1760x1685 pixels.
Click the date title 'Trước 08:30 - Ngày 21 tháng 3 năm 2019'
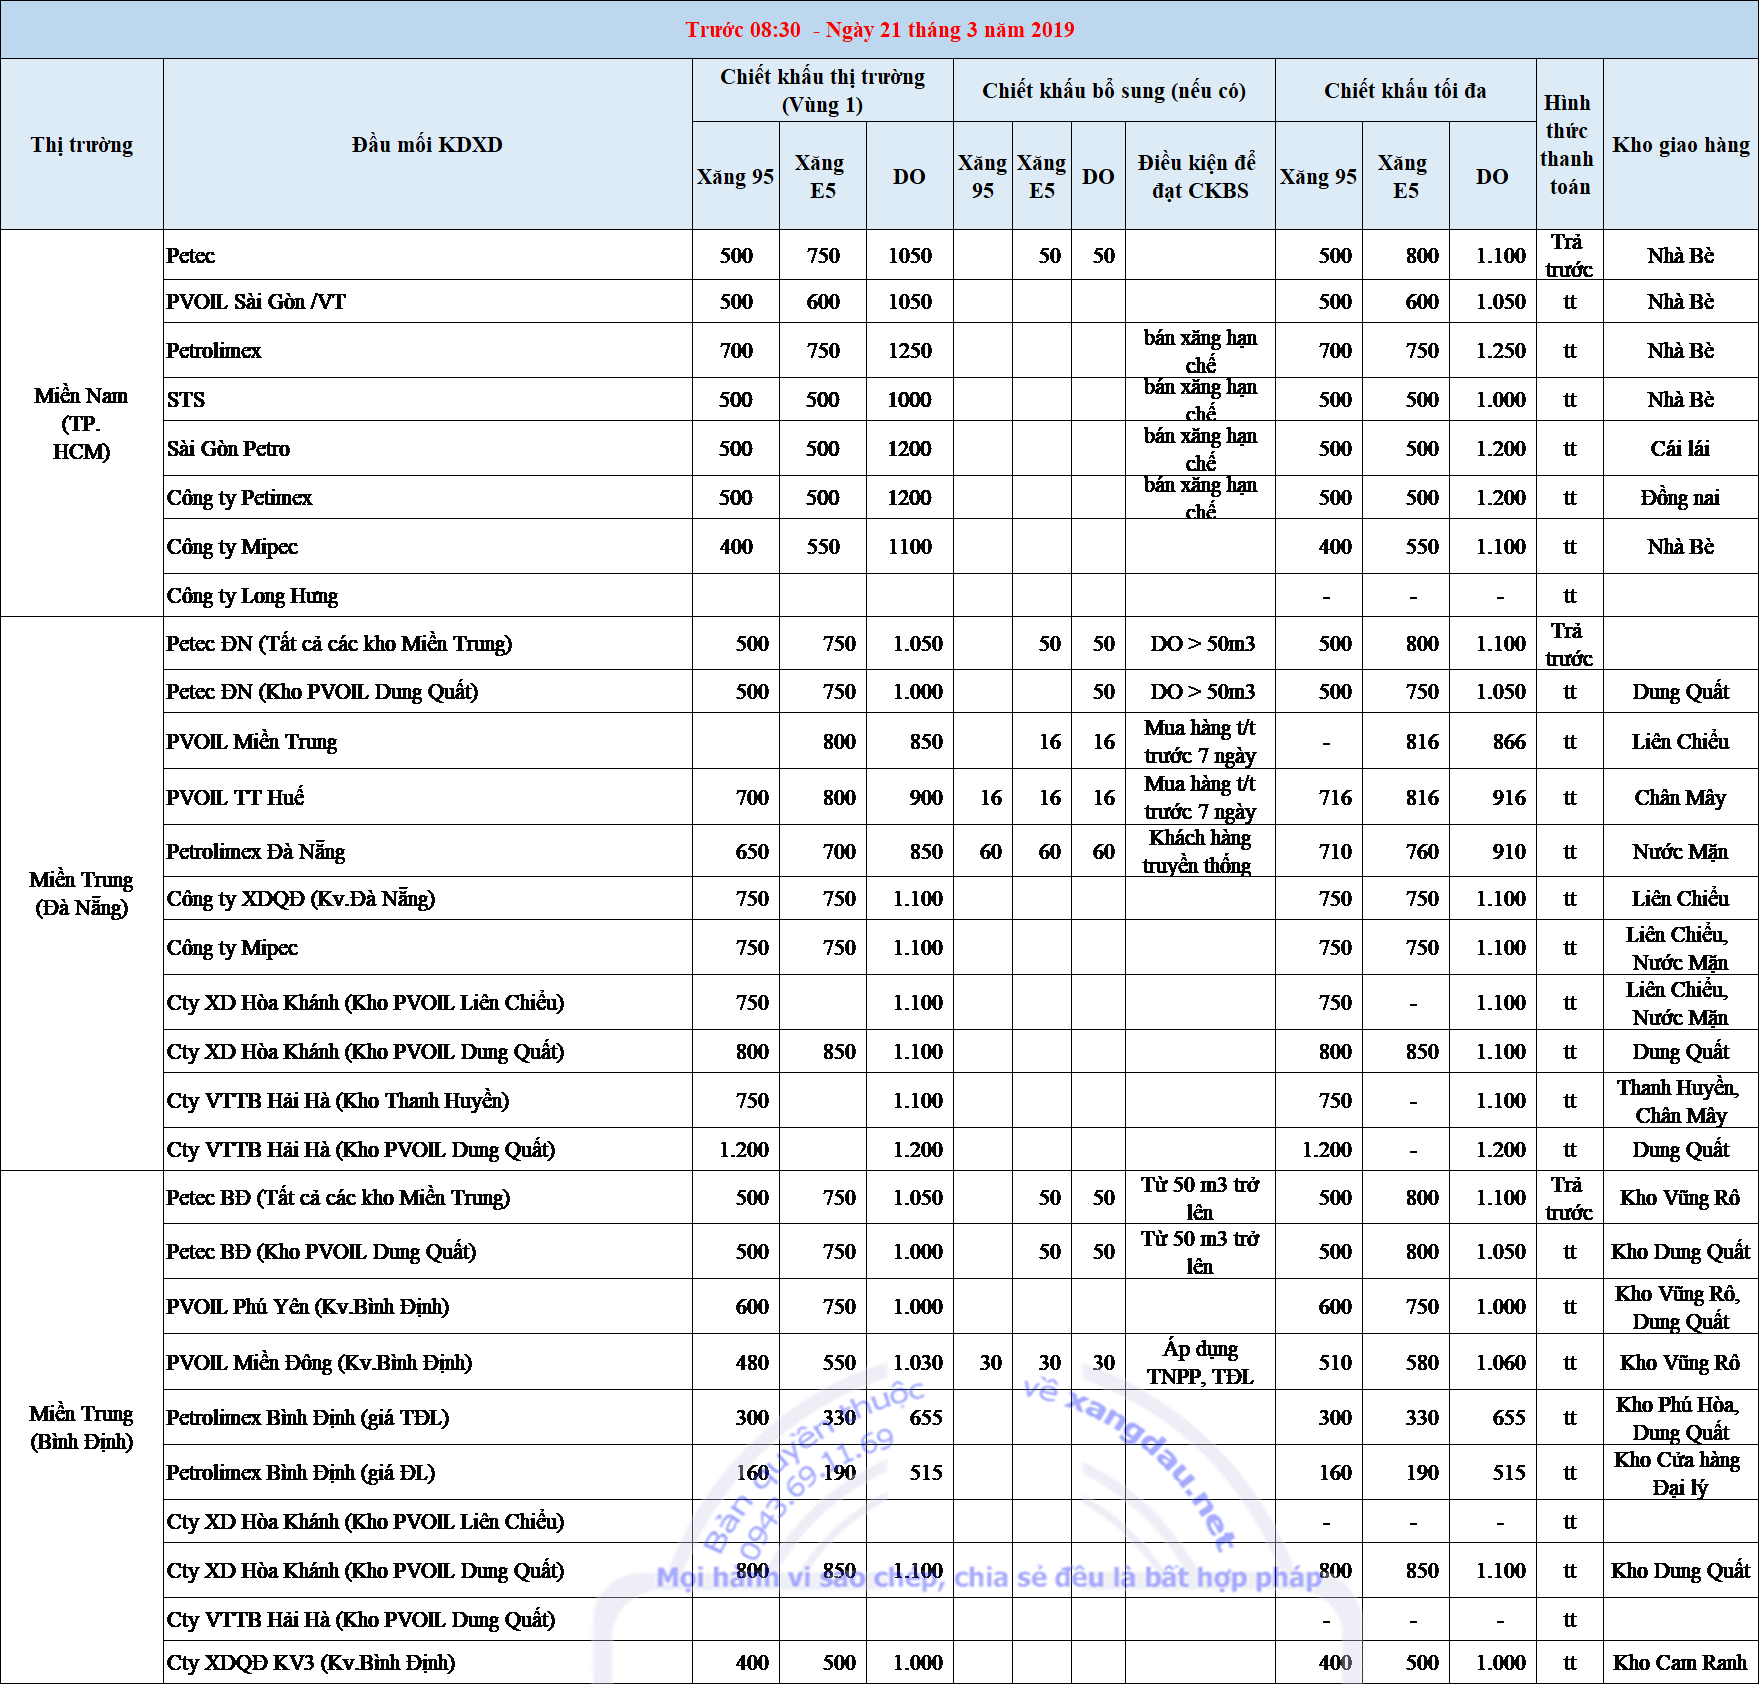pyautogui.click(x=879, y=29)
